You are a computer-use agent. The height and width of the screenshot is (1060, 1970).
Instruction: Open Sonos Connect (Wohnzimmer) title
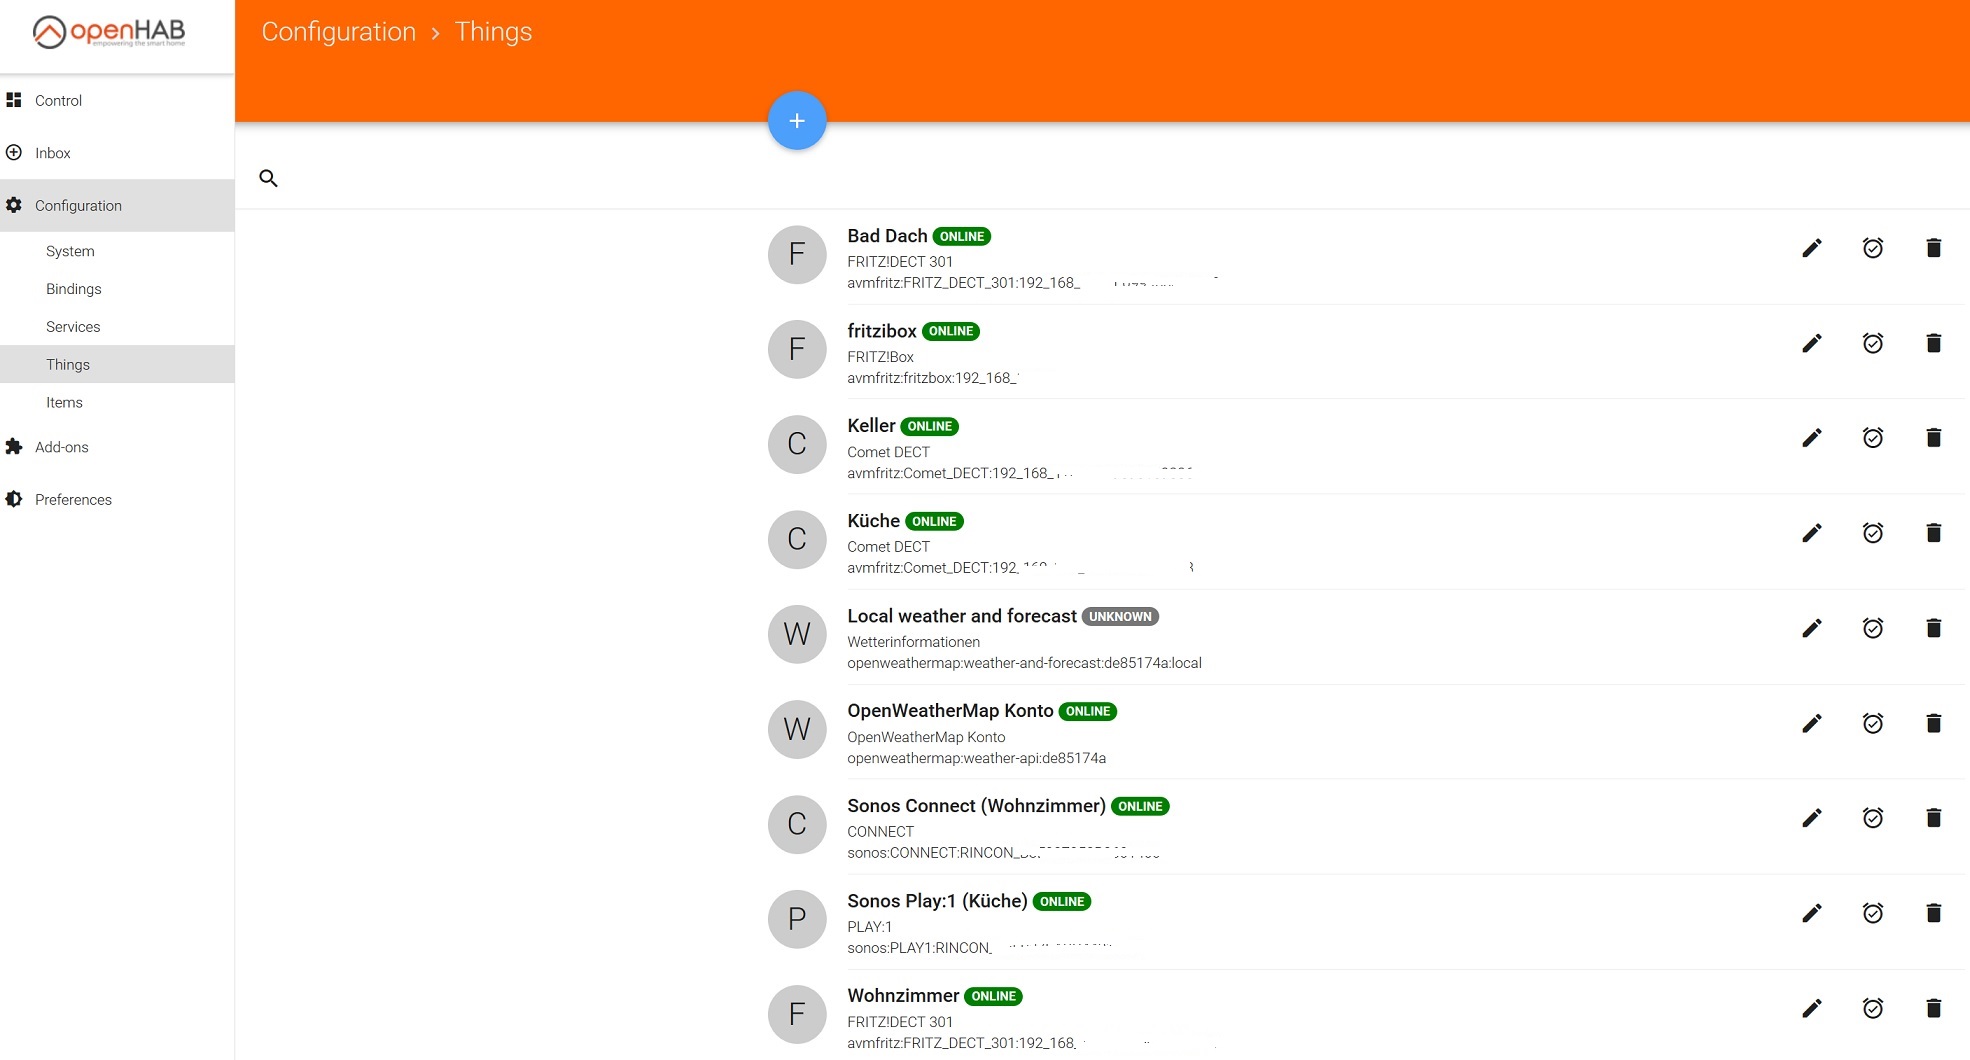[x=976, y=806]
